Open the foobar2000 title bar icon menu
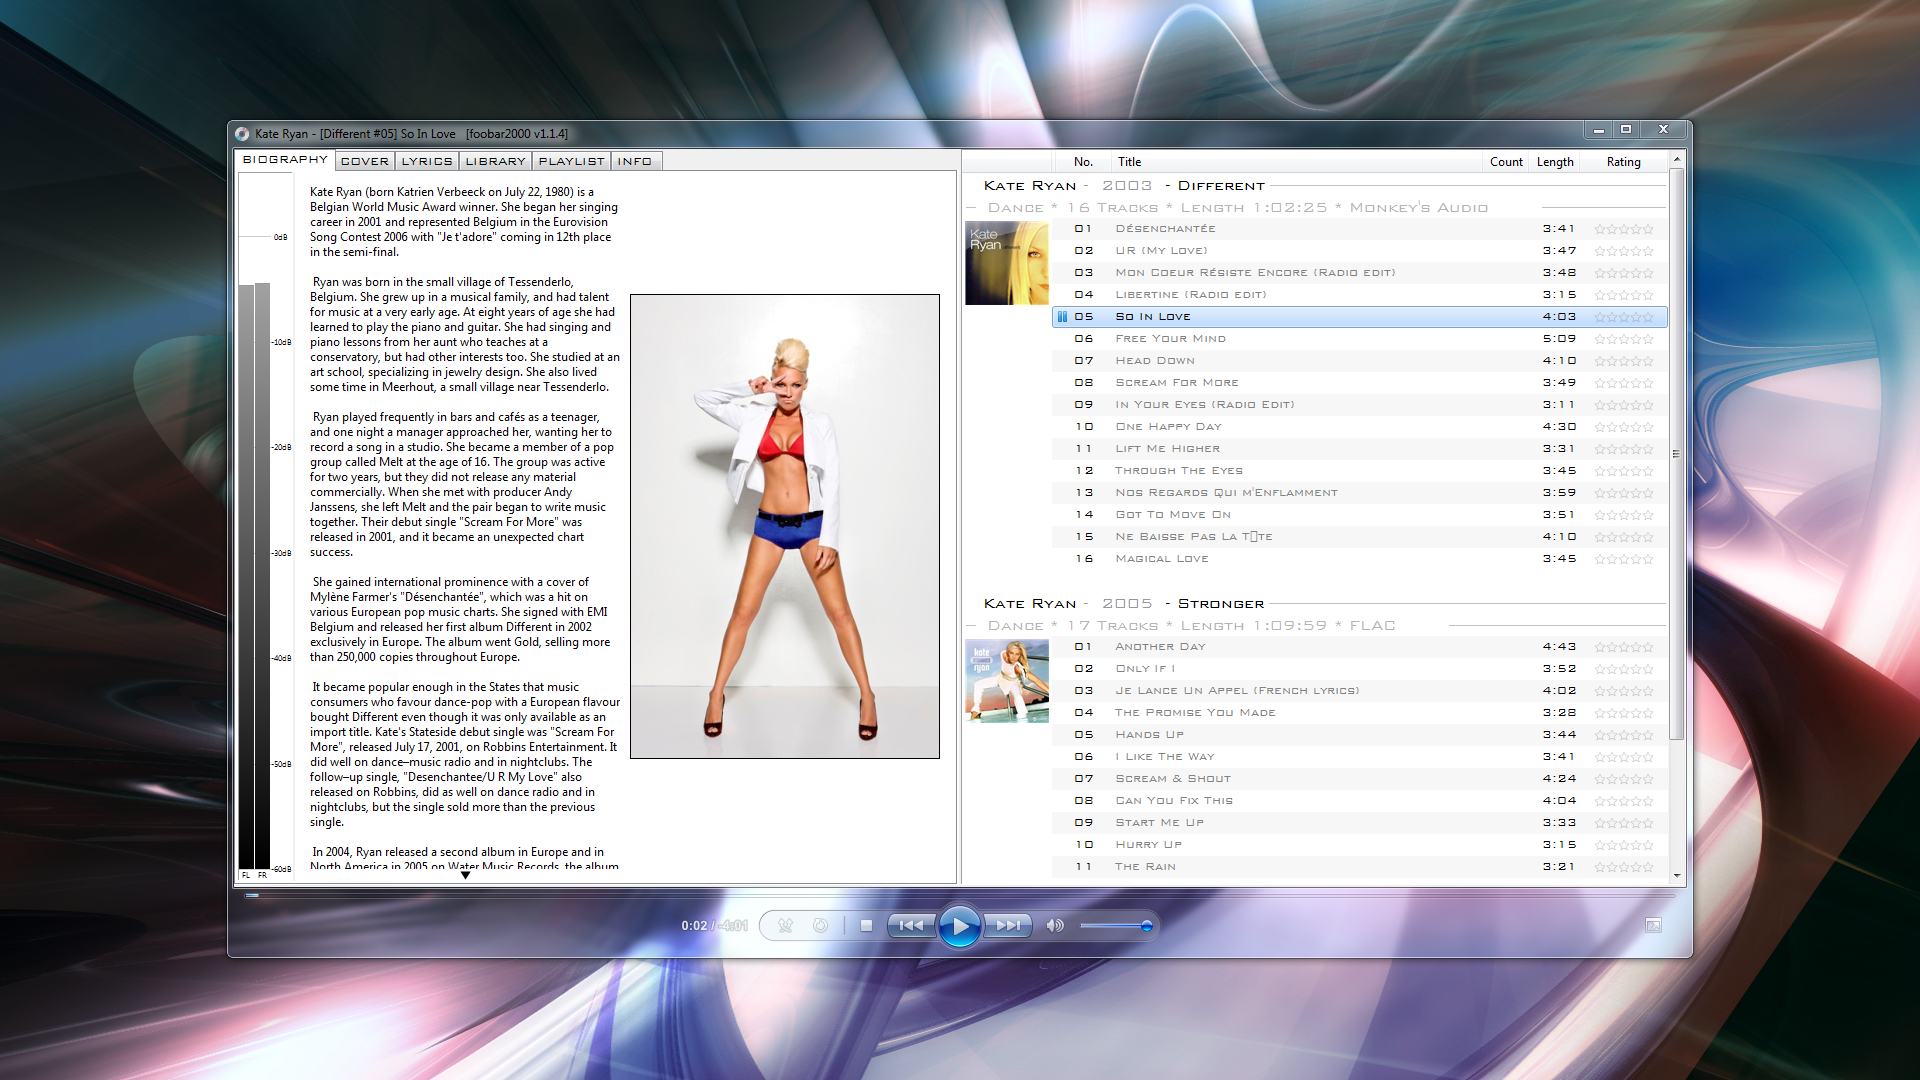This screenshot has height=1080, width=1920. coord(242,134)
